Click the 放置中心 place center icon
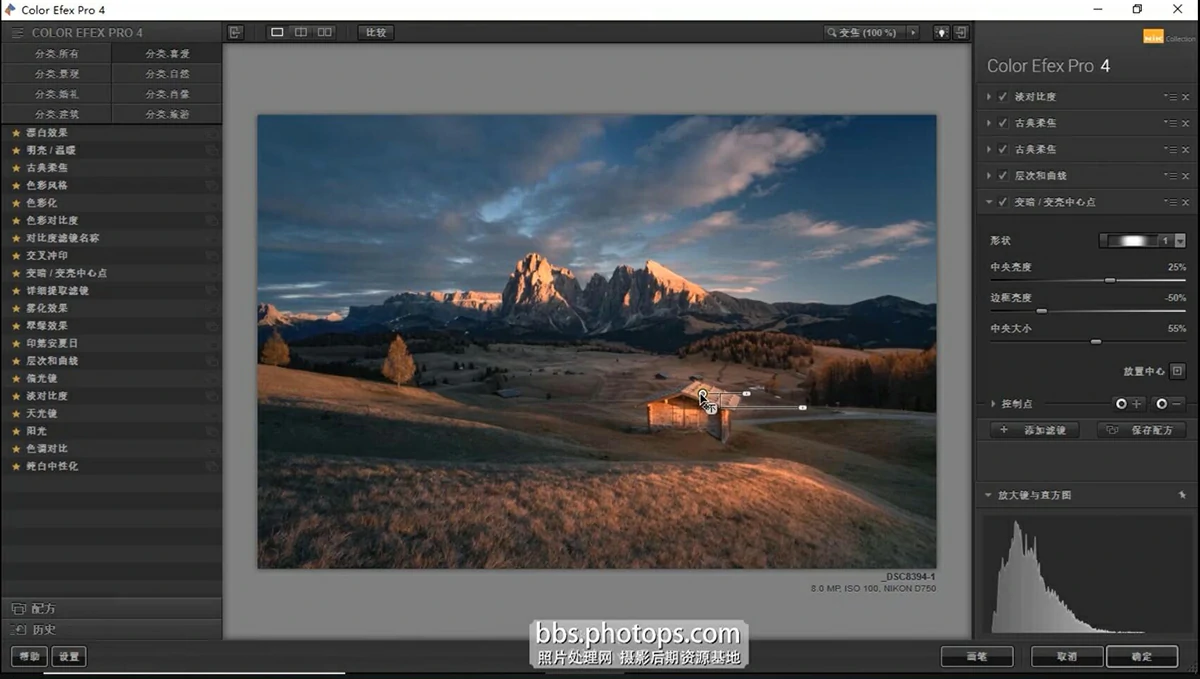Viewport: 1200px width, 679px height. 1177,371
